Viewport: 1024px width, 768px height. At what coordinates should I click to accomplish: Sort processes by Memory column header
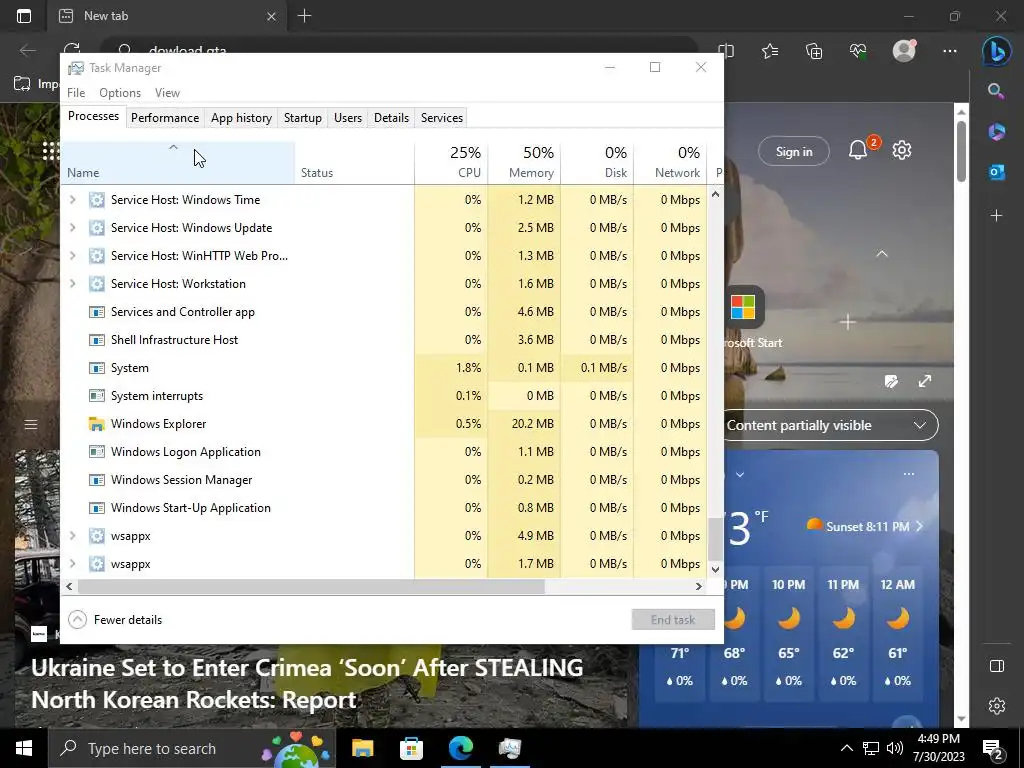pos(524,163)
